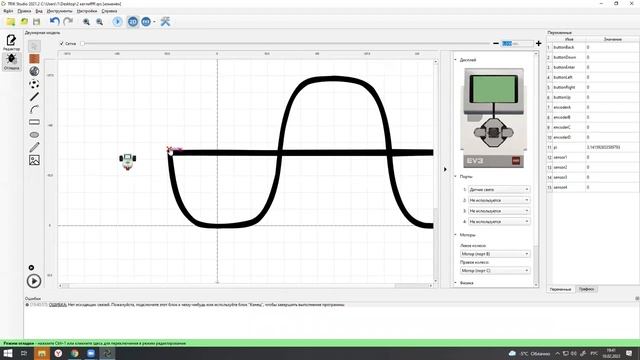Open port 4 sensor dropdown

pyautogui.click(x=499, y=222)
